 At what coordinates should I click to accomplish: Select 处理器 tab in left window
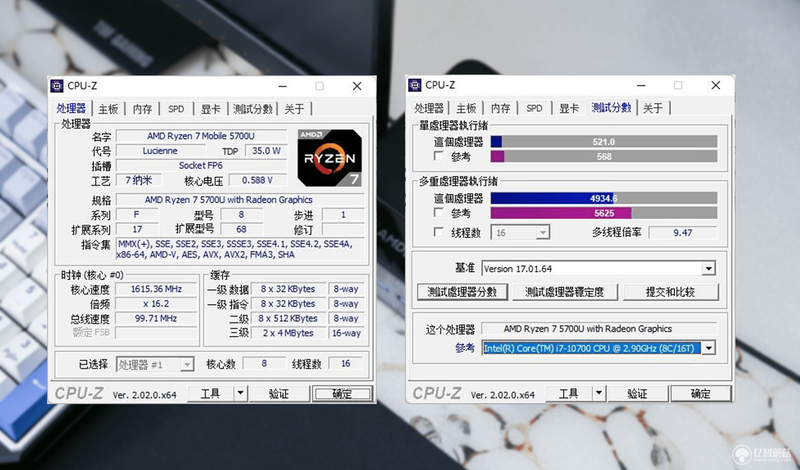coord(71,108)
